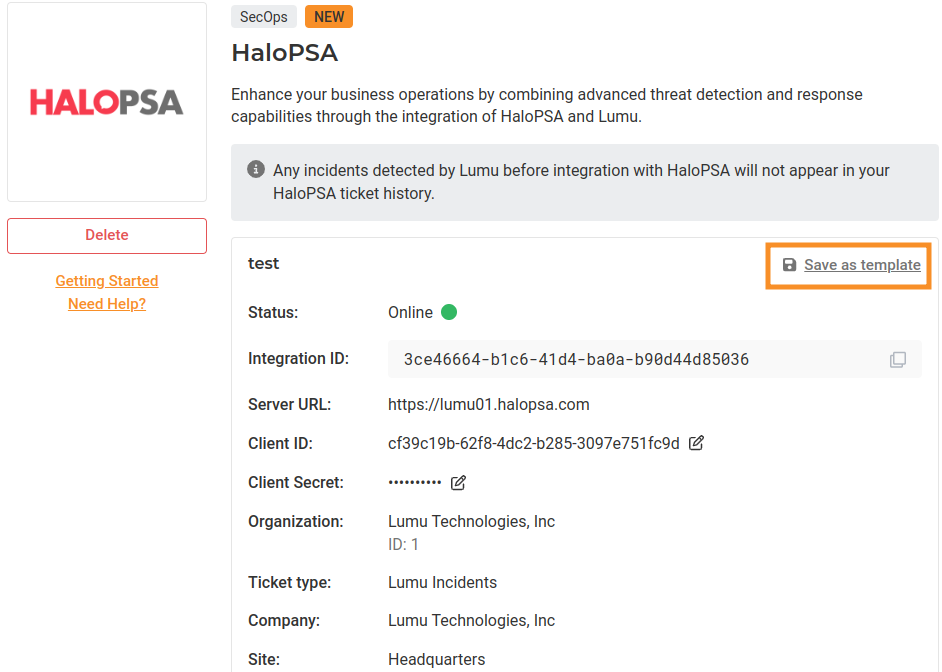Select the SecOps category tag
Screen dimensions: 942x672
[264, 17]
